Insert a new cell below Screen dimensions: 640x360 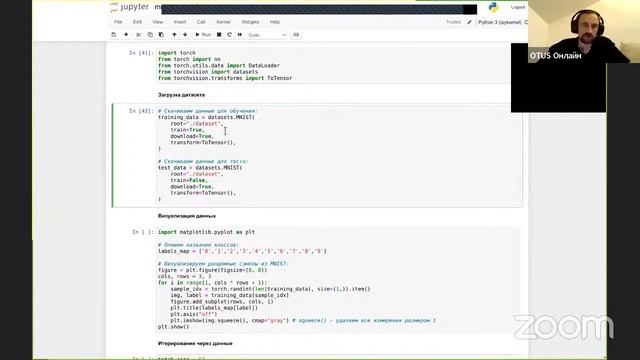point(126,35)
